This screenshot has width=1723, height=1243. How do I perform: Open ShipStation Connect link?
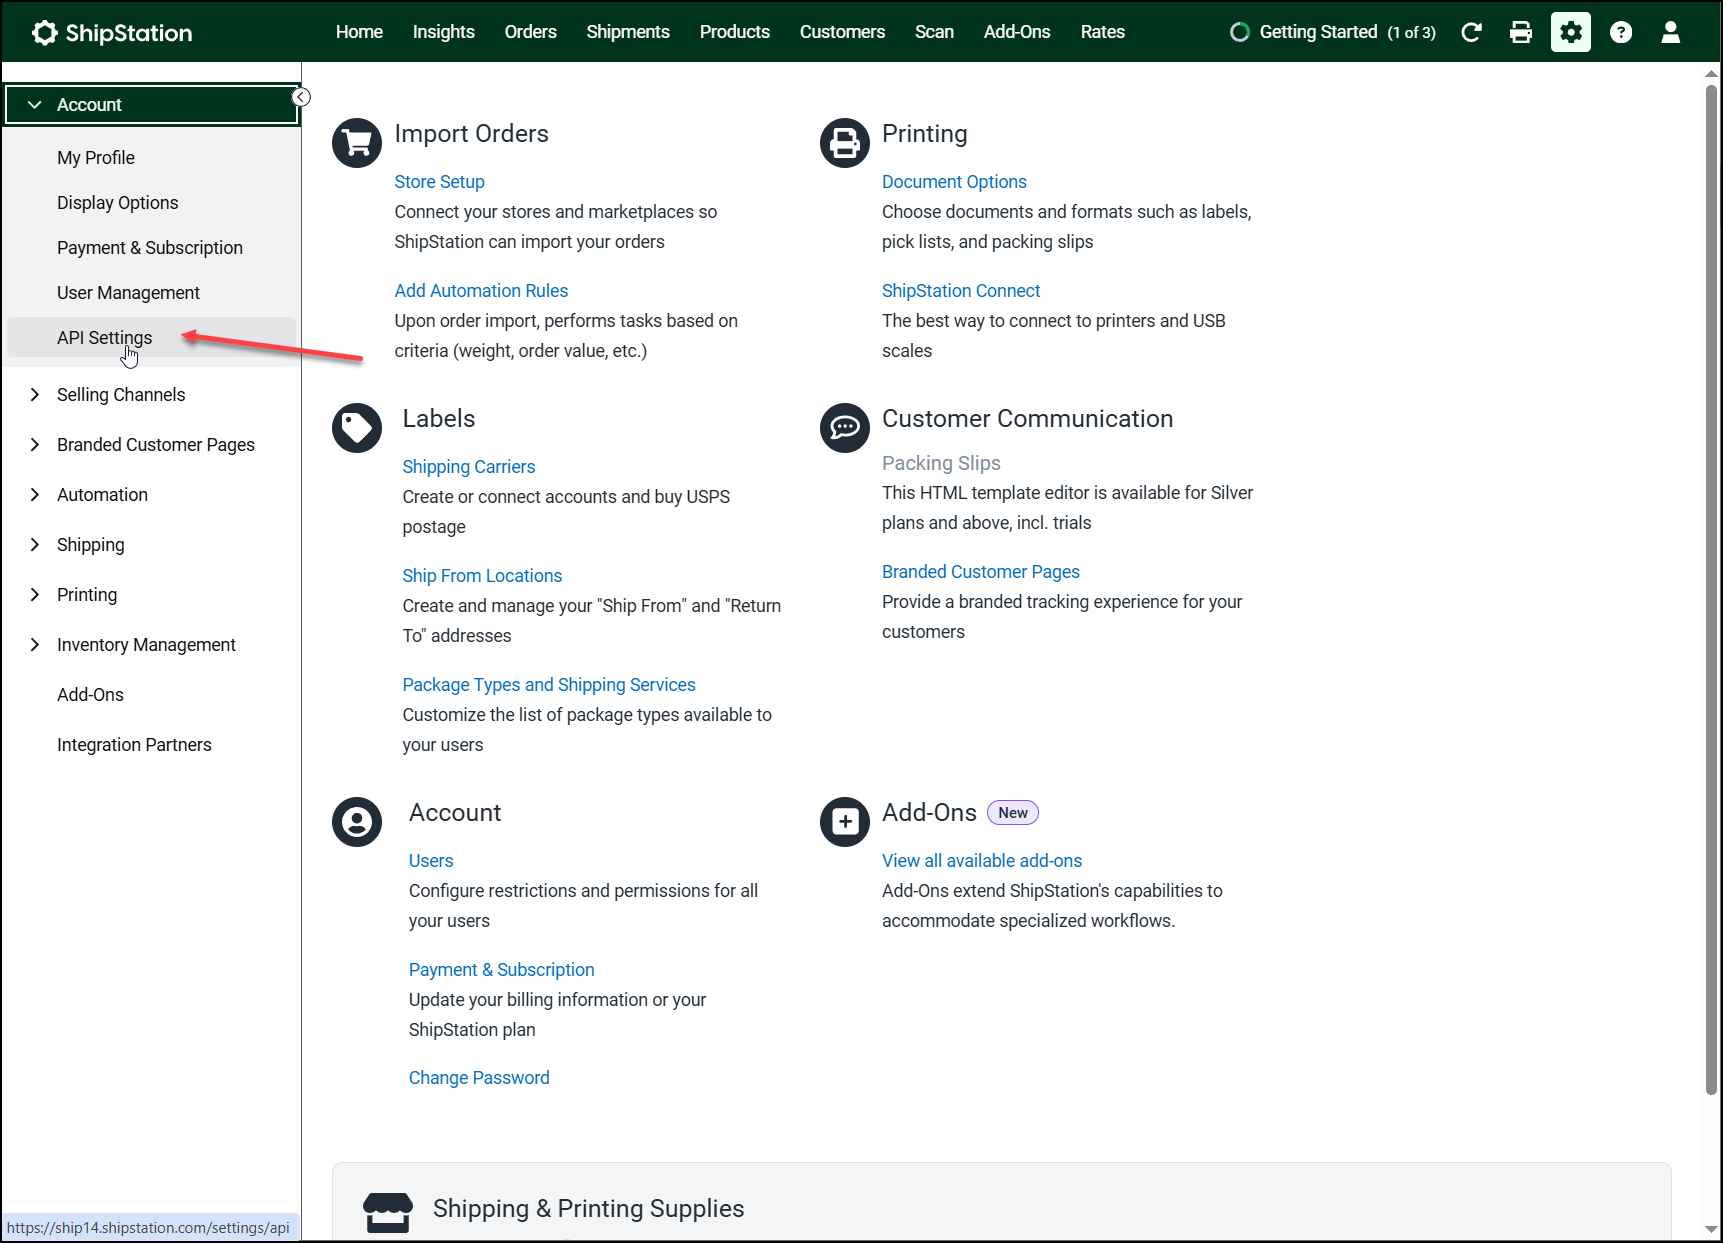[961, 291]
